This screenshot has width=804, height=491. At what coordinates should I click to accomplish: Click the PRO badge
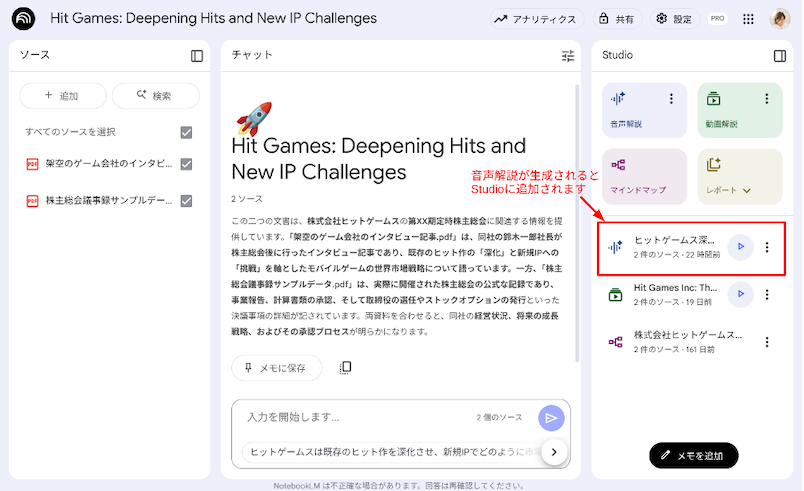(717, 18)
